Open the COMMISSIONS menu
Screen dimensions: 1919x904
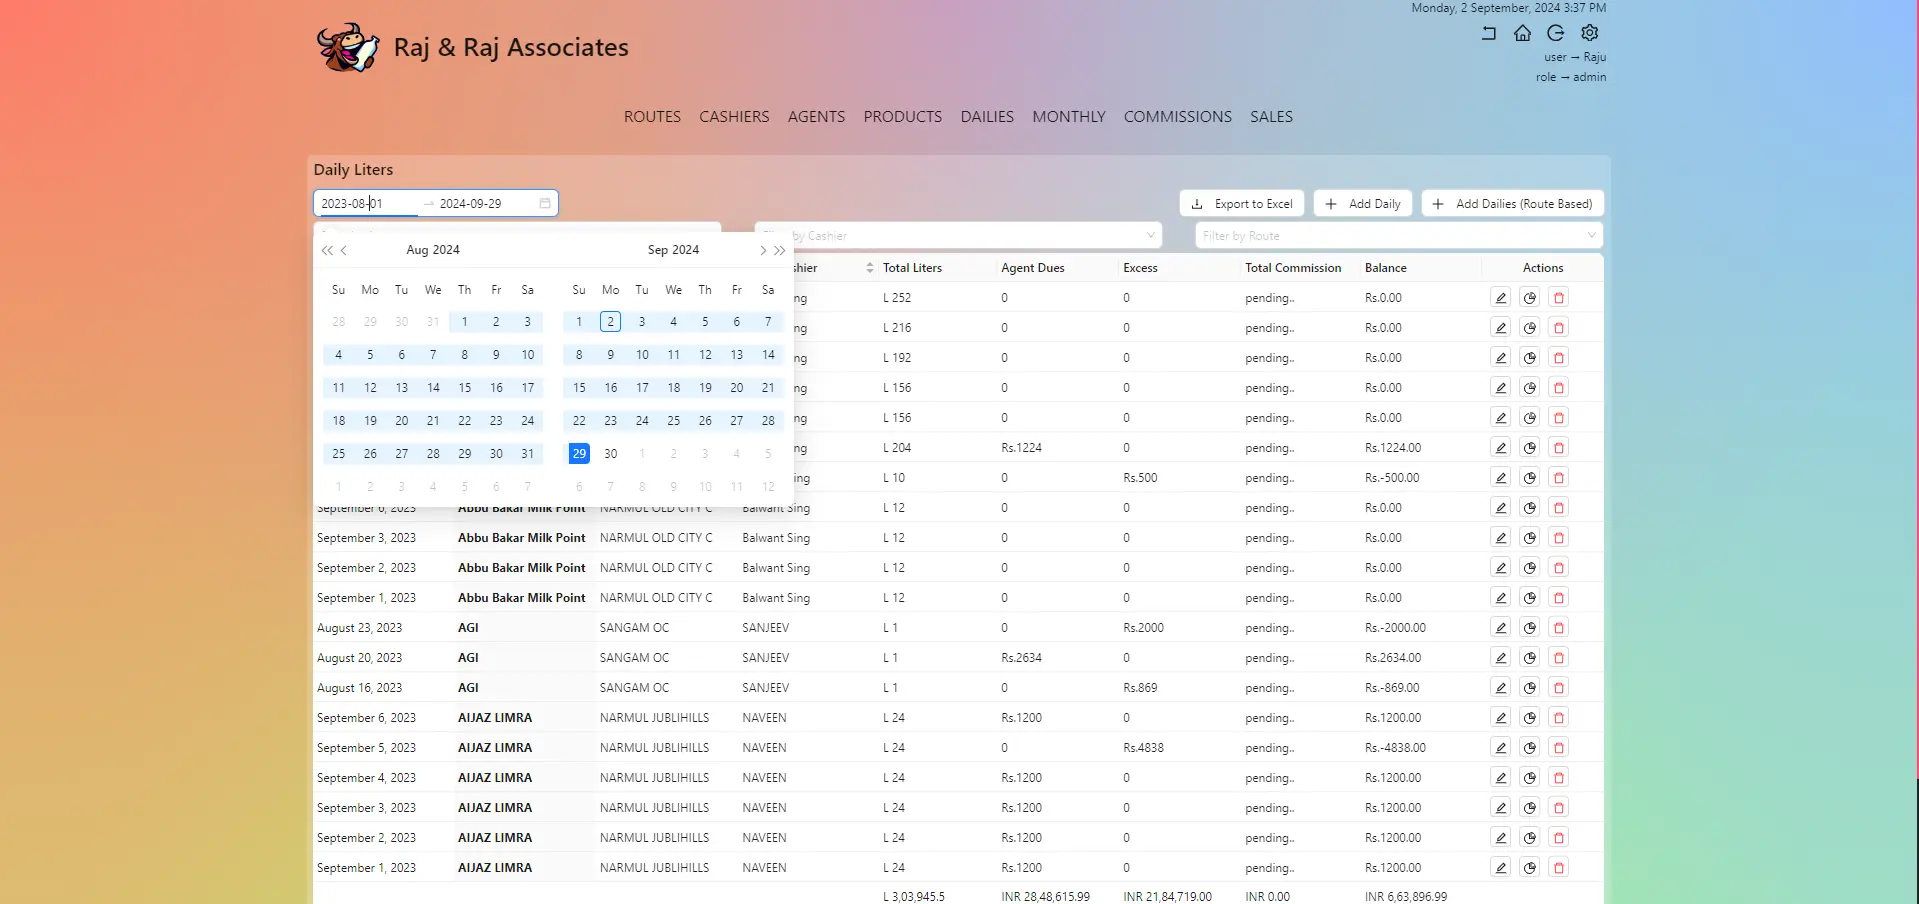click(1178, 117)
